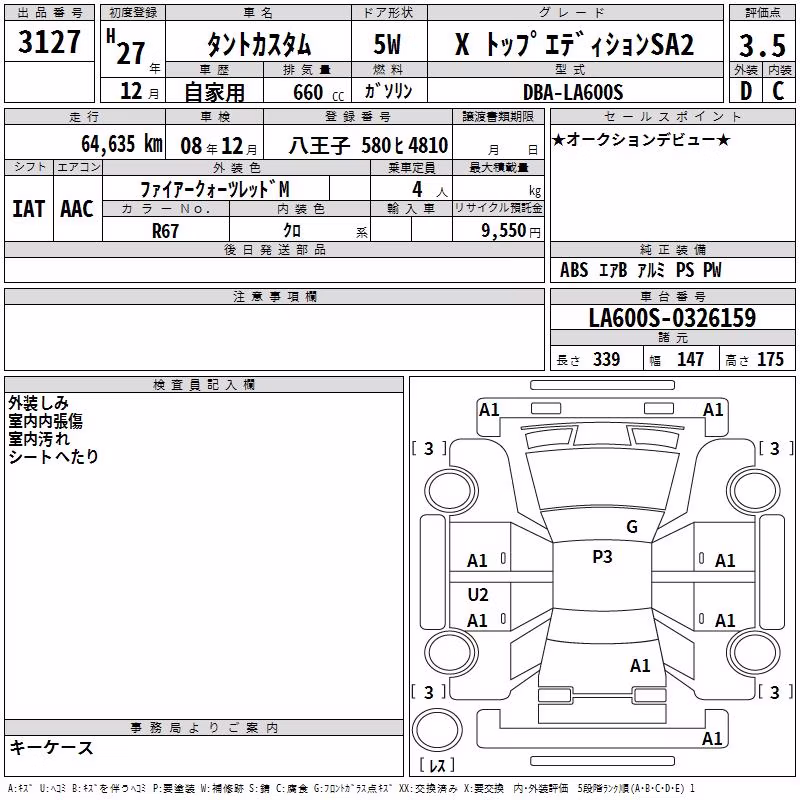800x800 pixels.
Task: Select shift type IAT
Action: [28, 209]
